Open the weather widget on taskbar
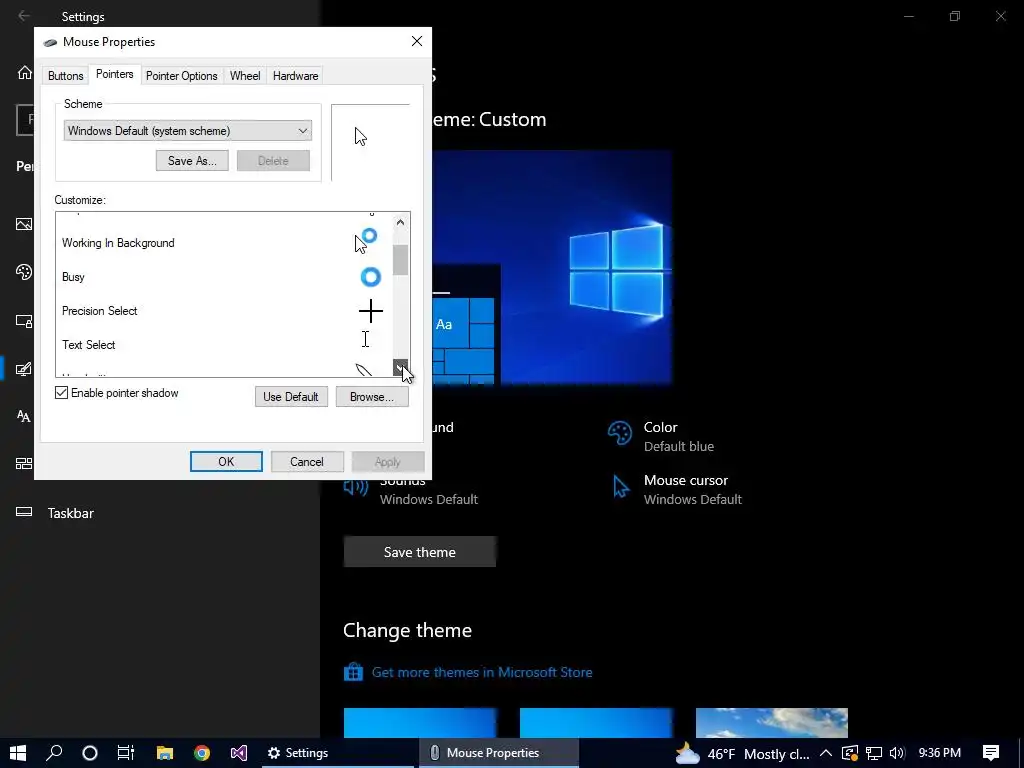The width and height of the screenshot is (1024, 768). [743, 754]
